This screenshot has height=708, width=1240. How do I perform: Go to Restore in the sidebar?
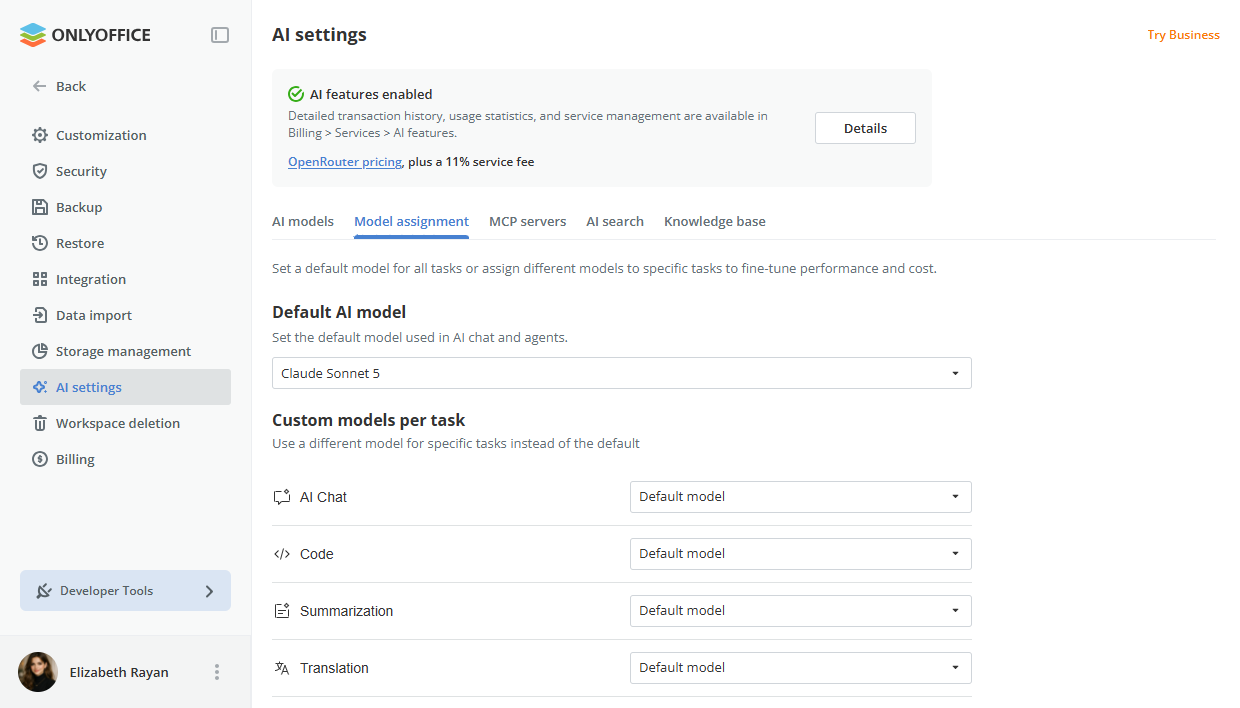pyautogui.click(x=125, y=243)
